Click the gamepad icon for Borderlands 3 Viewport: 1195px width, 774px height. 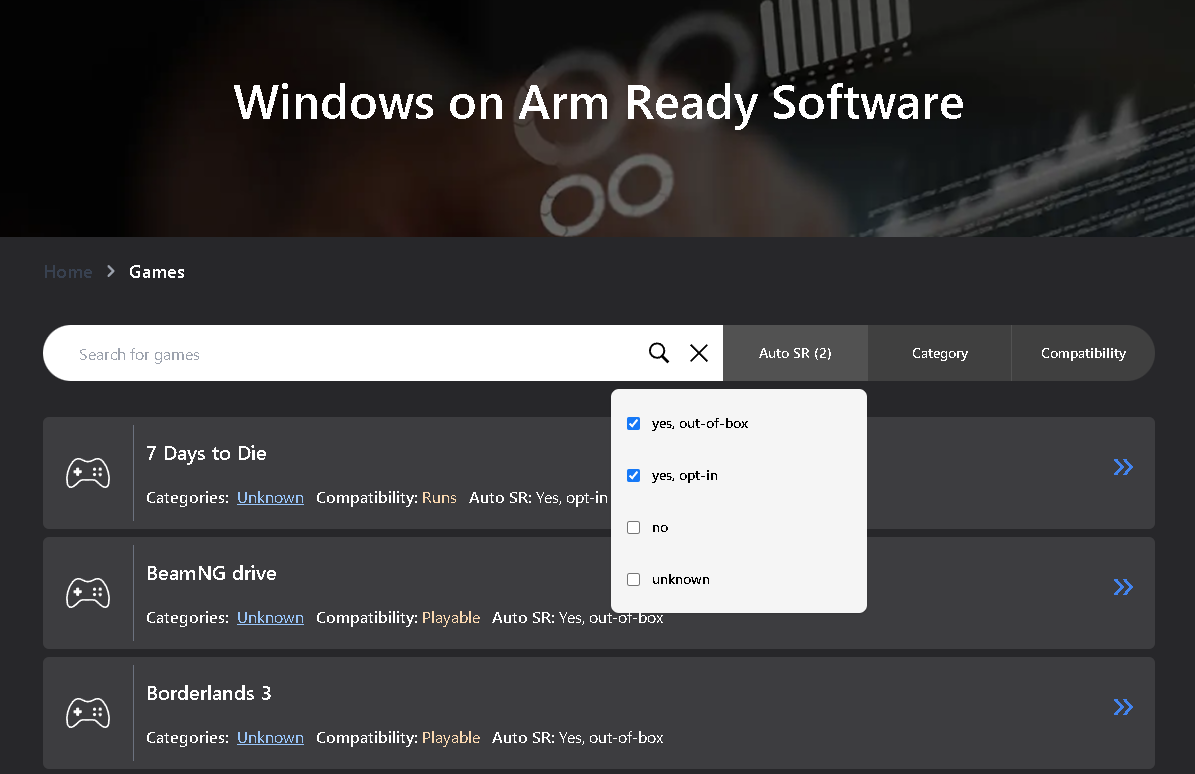coord(88,713)
